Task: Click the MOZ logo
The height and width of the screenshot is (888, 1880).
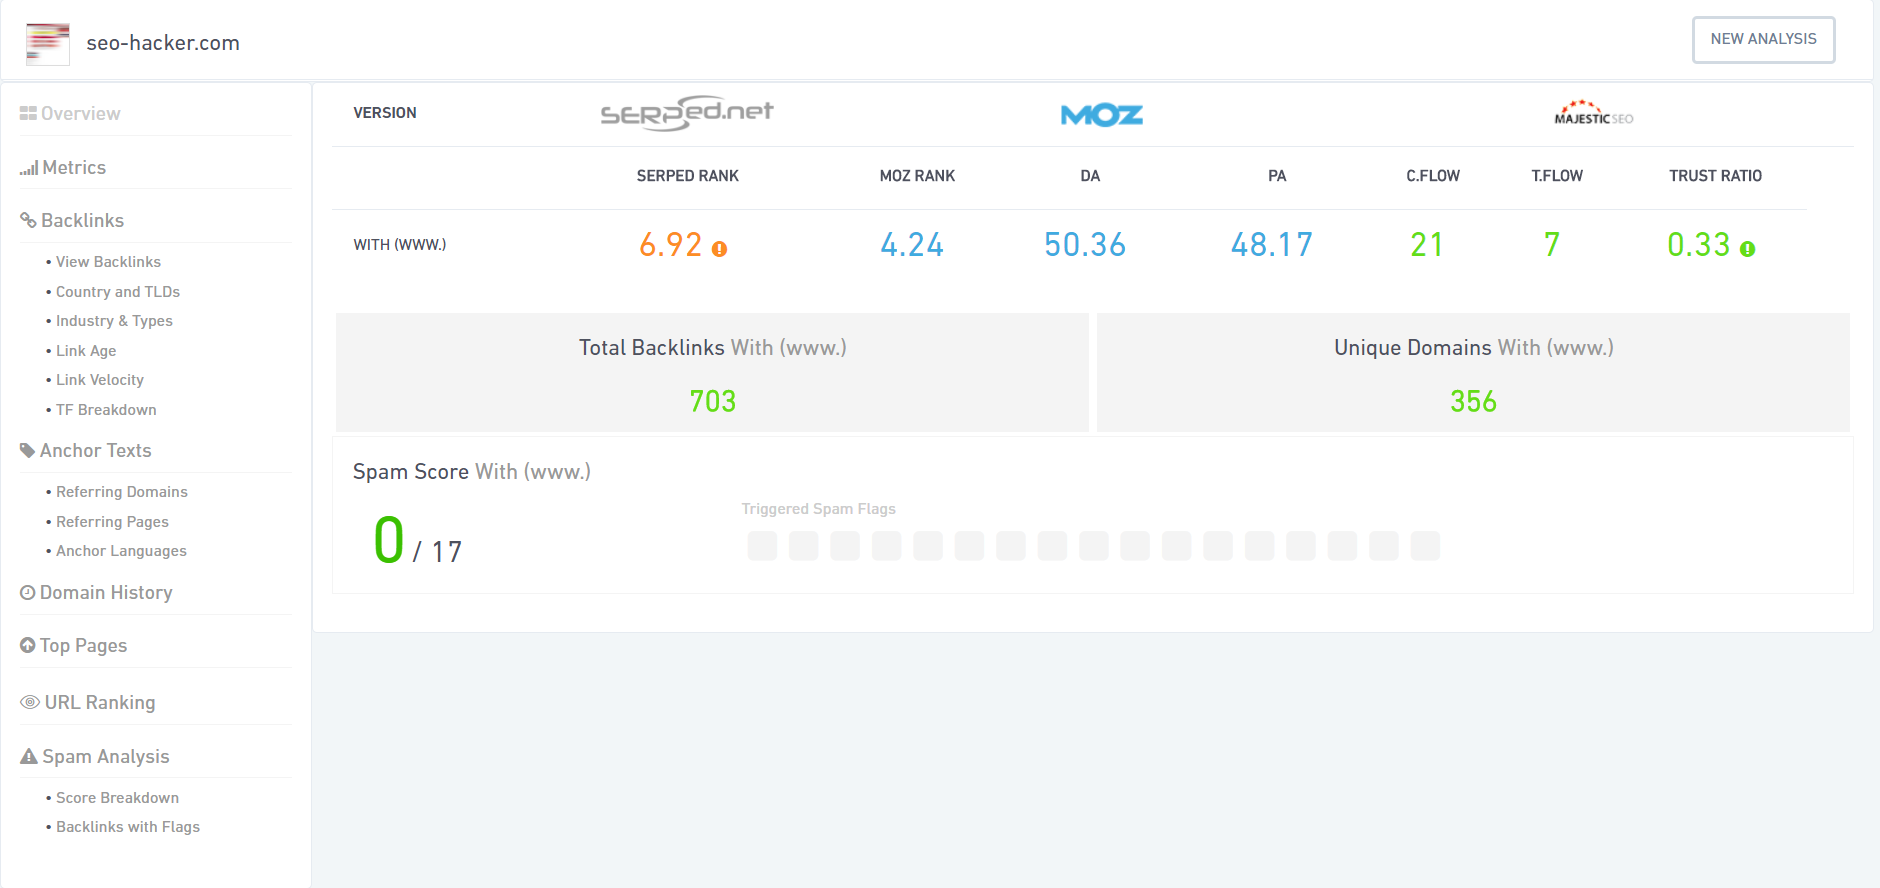Action: (x=1101, y=115)
